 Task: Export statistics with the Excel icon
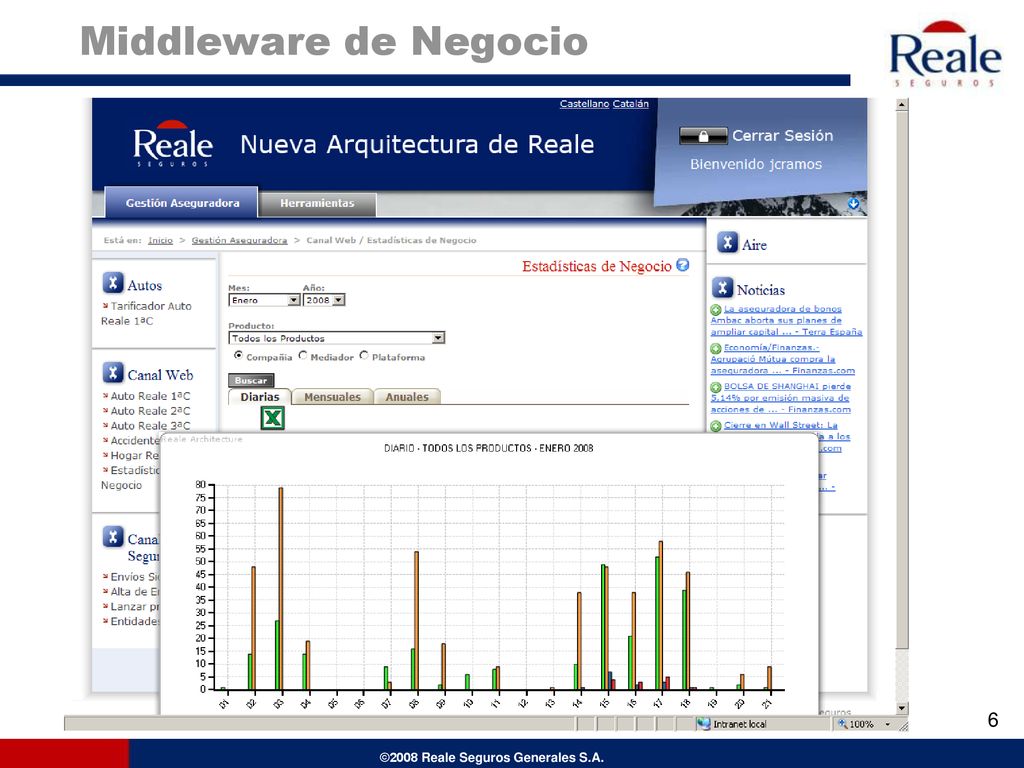(x=272, y=418)
